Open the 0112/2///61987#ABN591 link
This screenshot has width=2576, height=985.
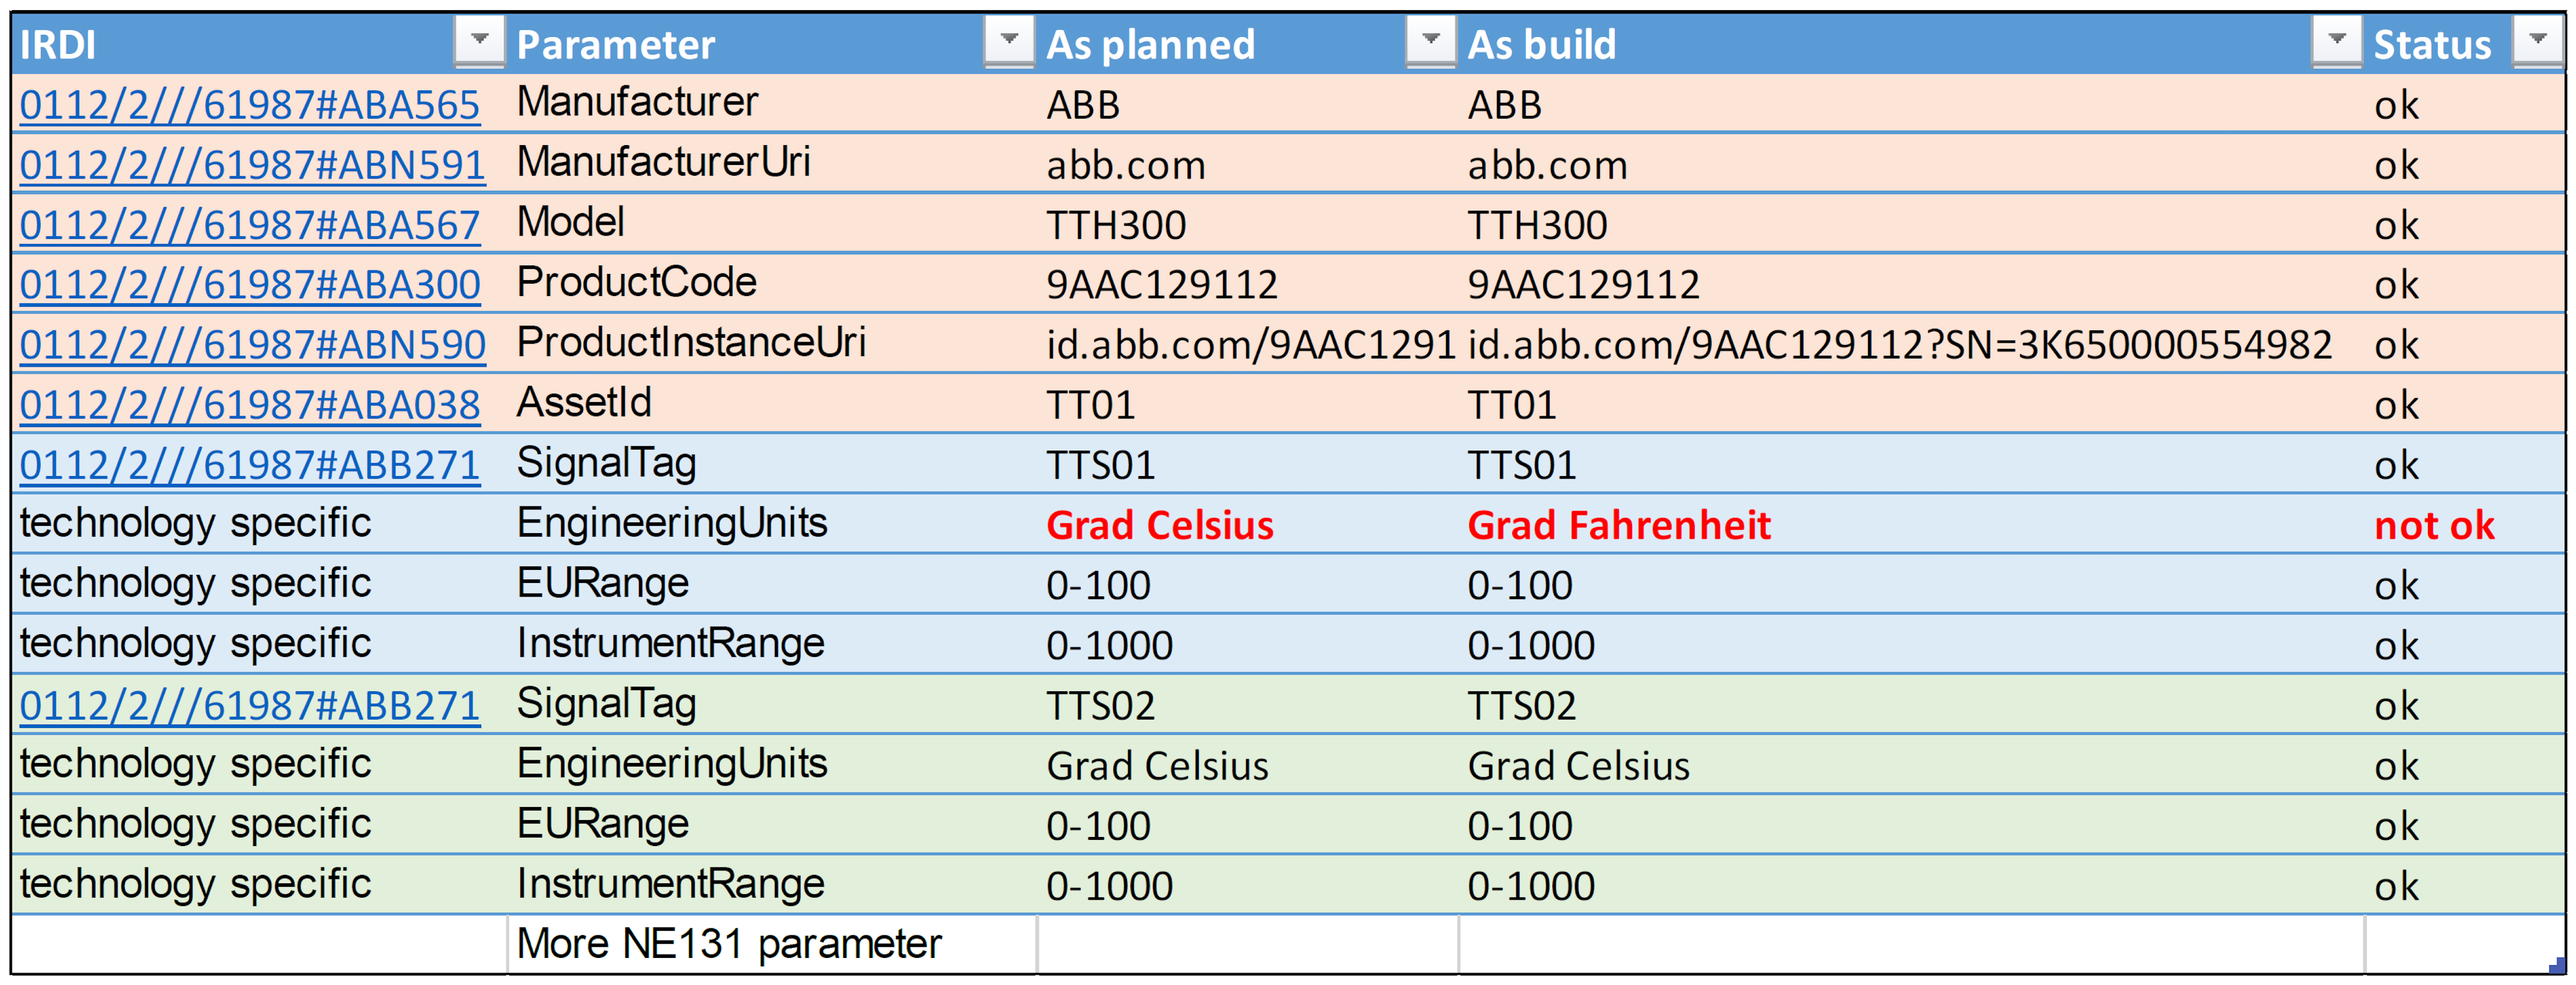tap(252, 165)
